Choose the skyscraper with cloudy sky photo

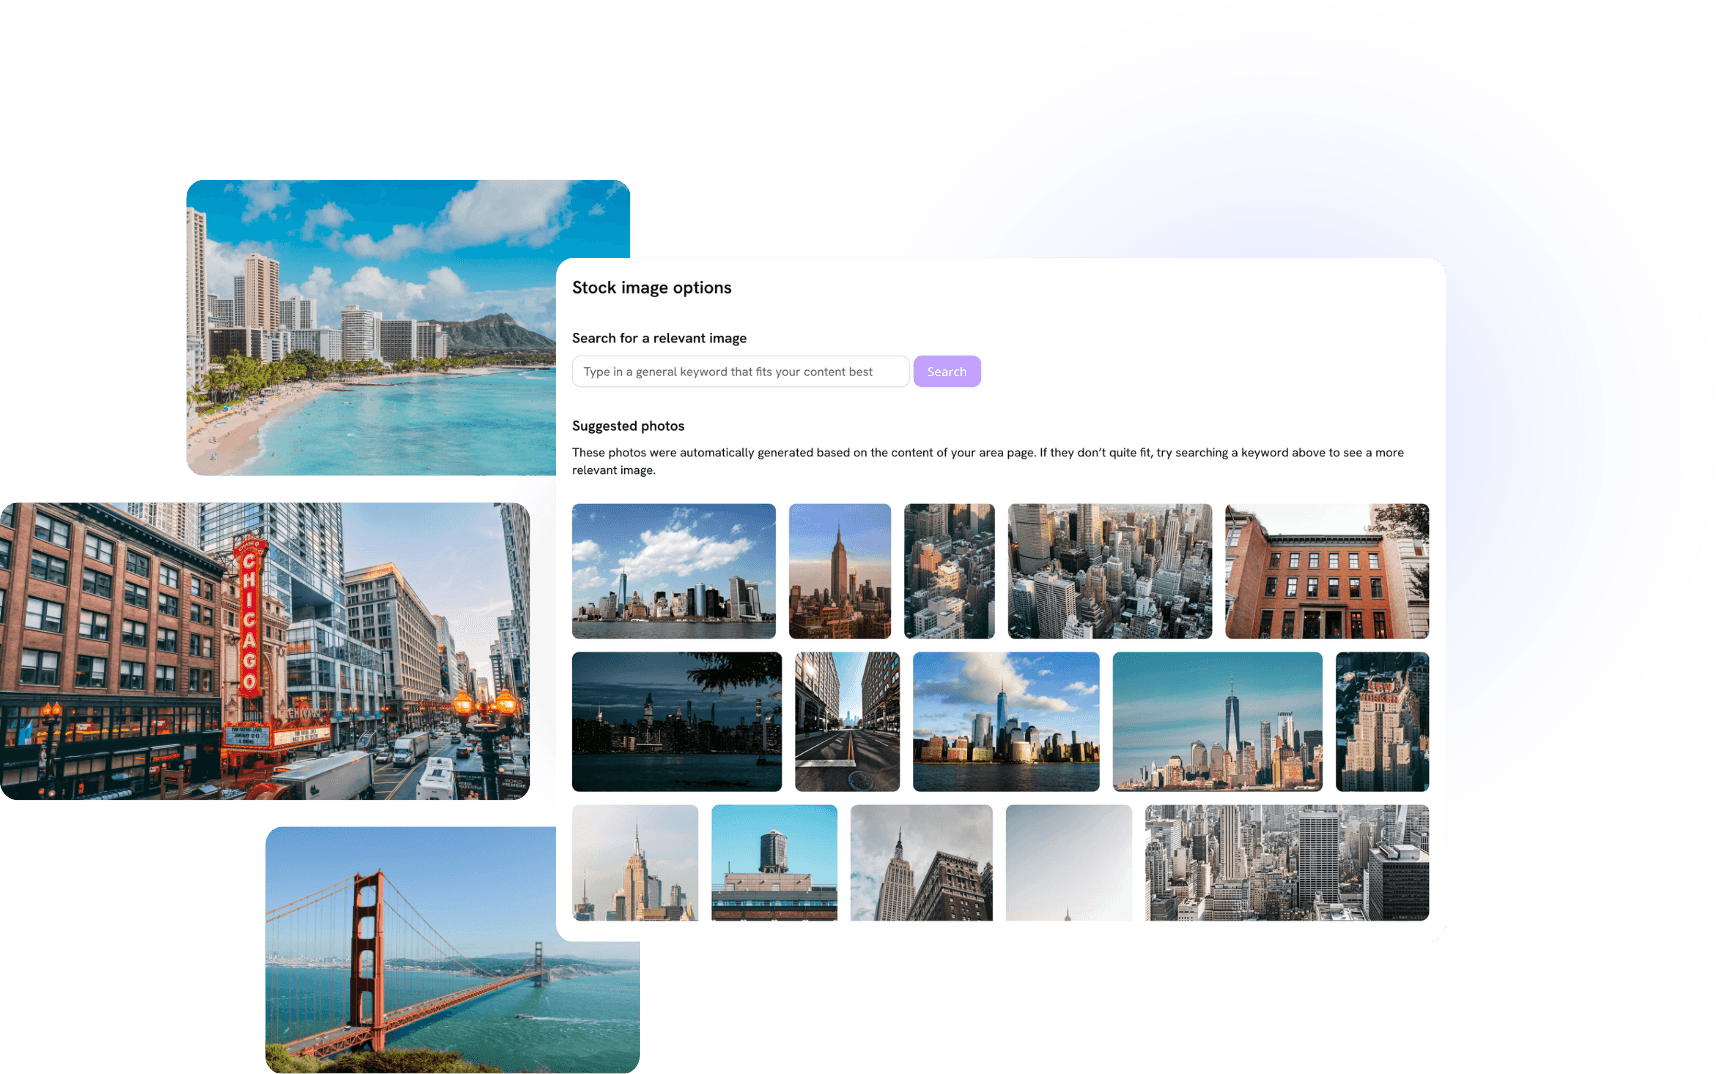coord(921,862)
